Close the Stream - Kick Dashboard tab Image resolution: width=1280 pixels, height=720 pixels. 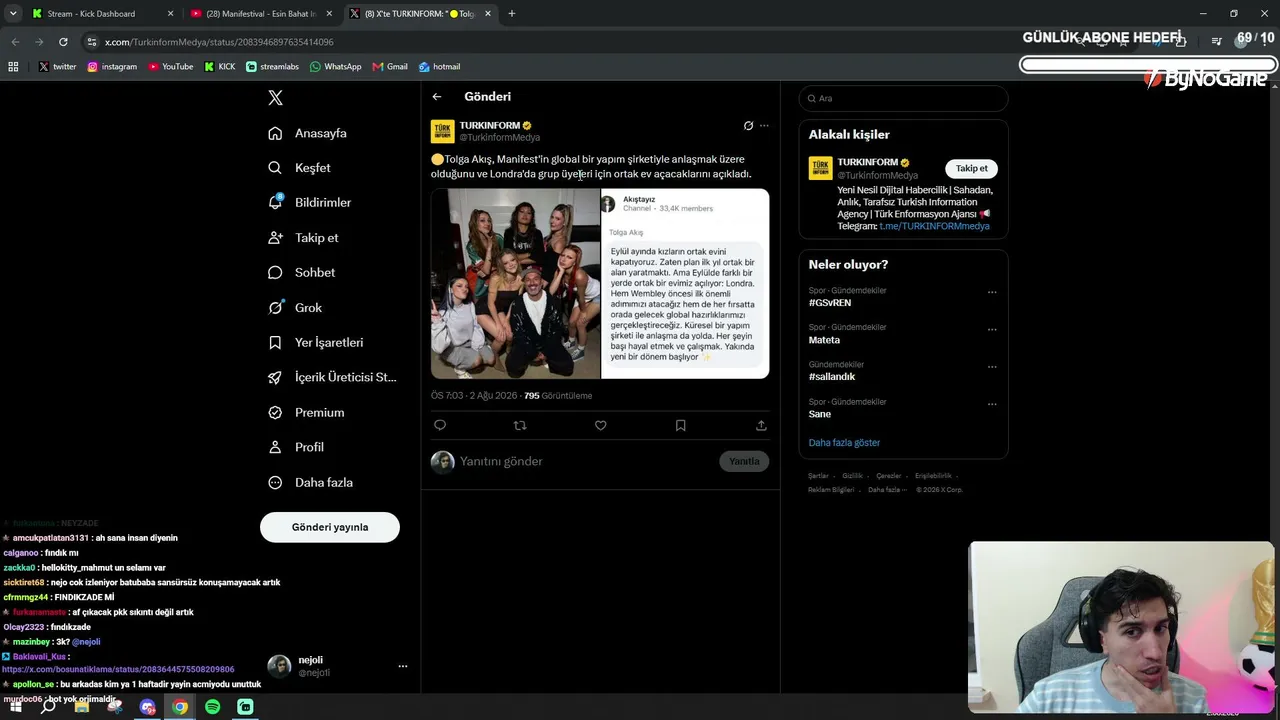[x=170, y=14]
